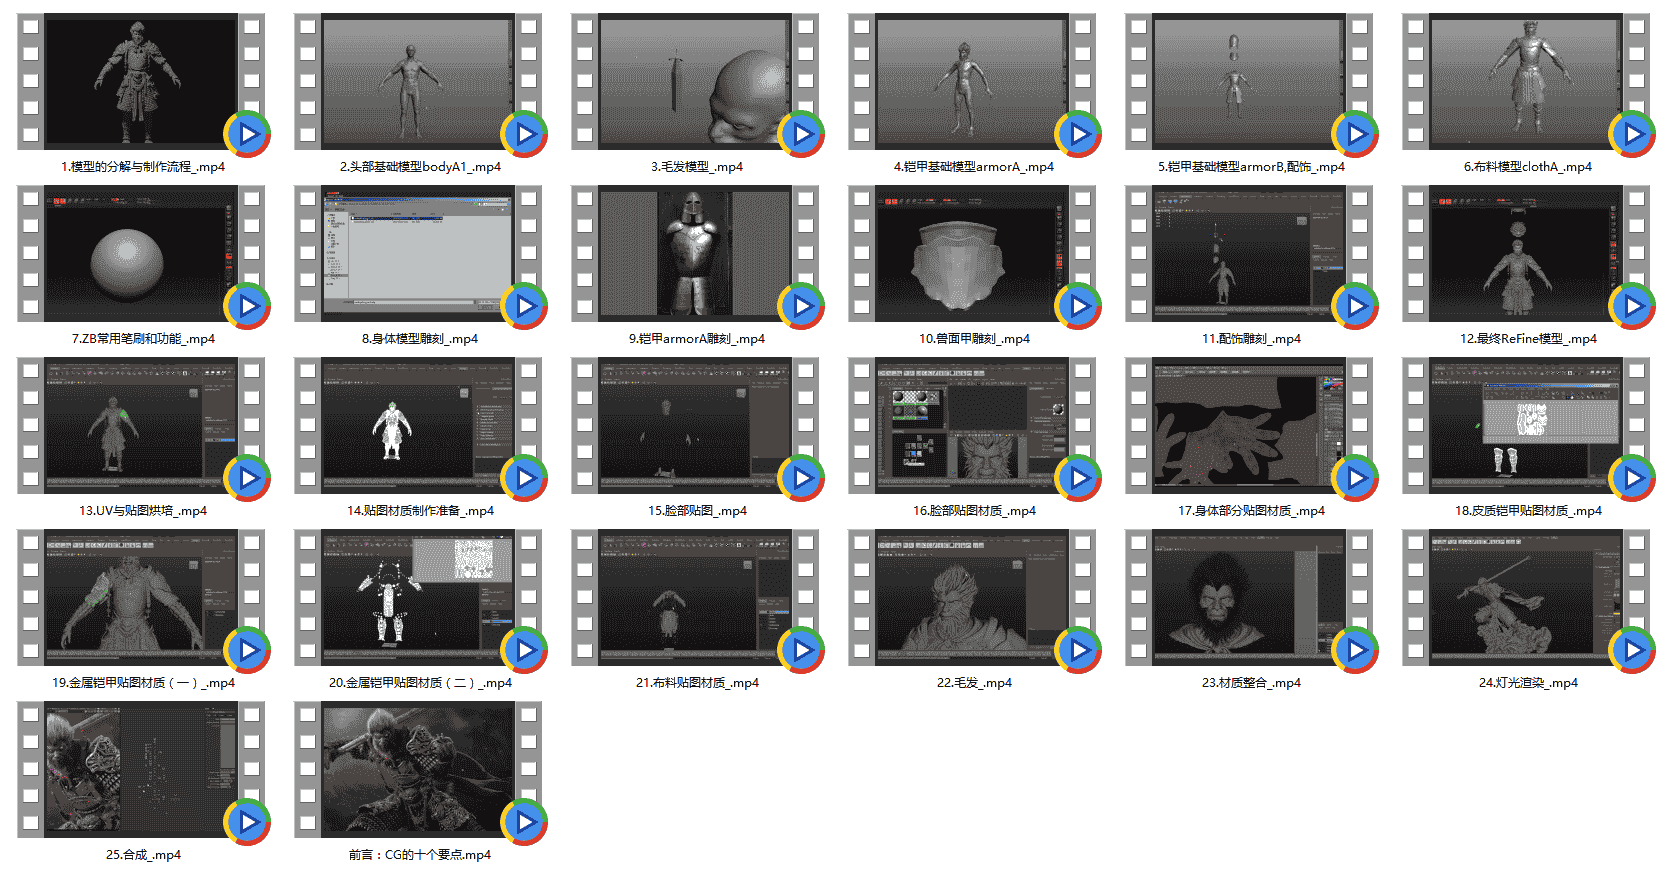
Task: Open thumbnail of 20.金属铠甲贴图材质（二）
Action: (418, 597)
